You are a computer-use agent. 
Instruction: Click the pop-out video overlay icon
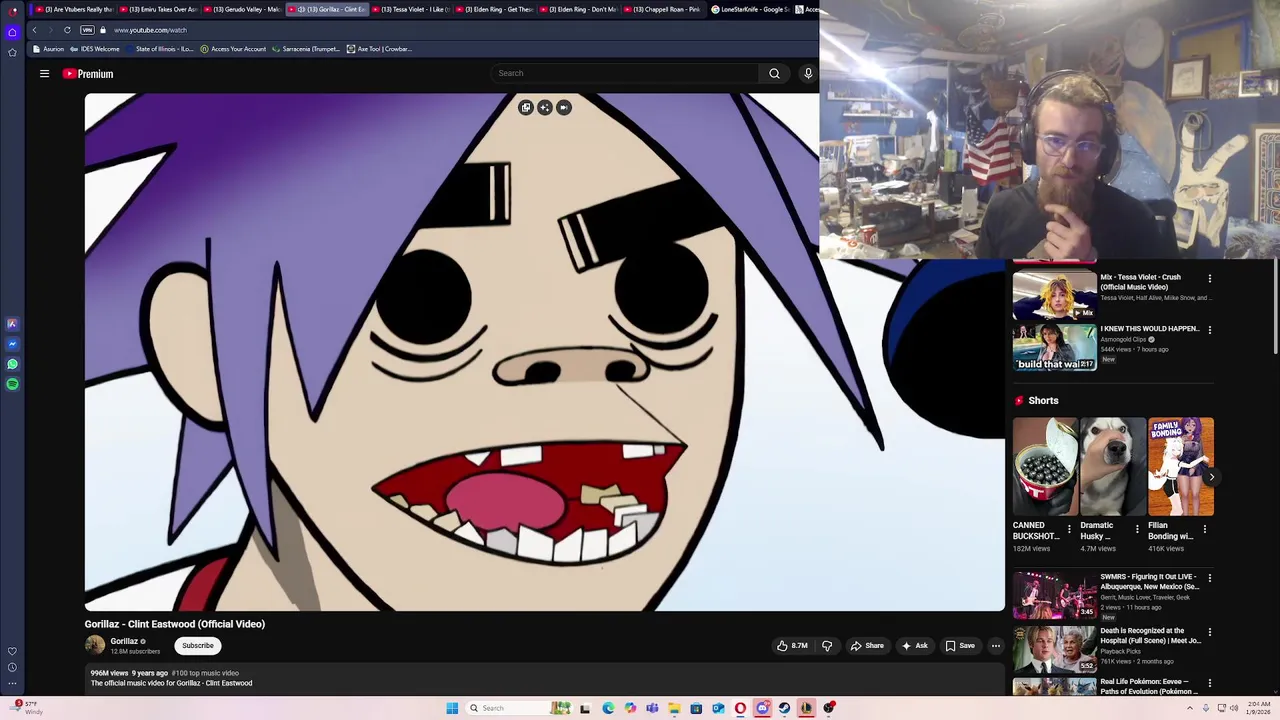[x=526, y=107]
